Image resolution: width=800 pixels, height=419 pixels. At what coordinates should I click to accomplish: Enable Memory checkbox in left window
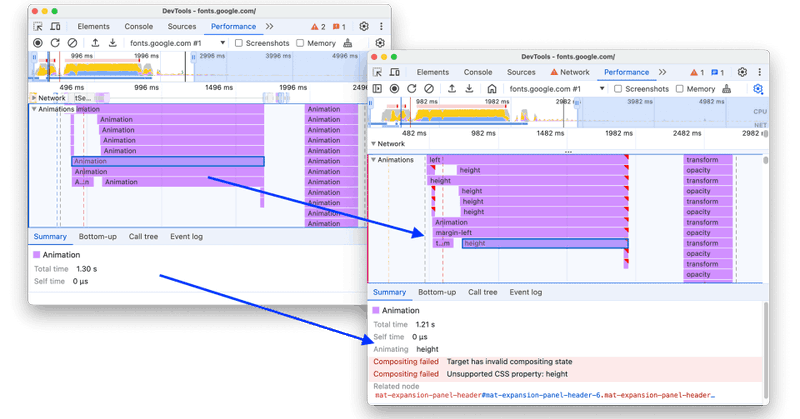pos(300,43)
